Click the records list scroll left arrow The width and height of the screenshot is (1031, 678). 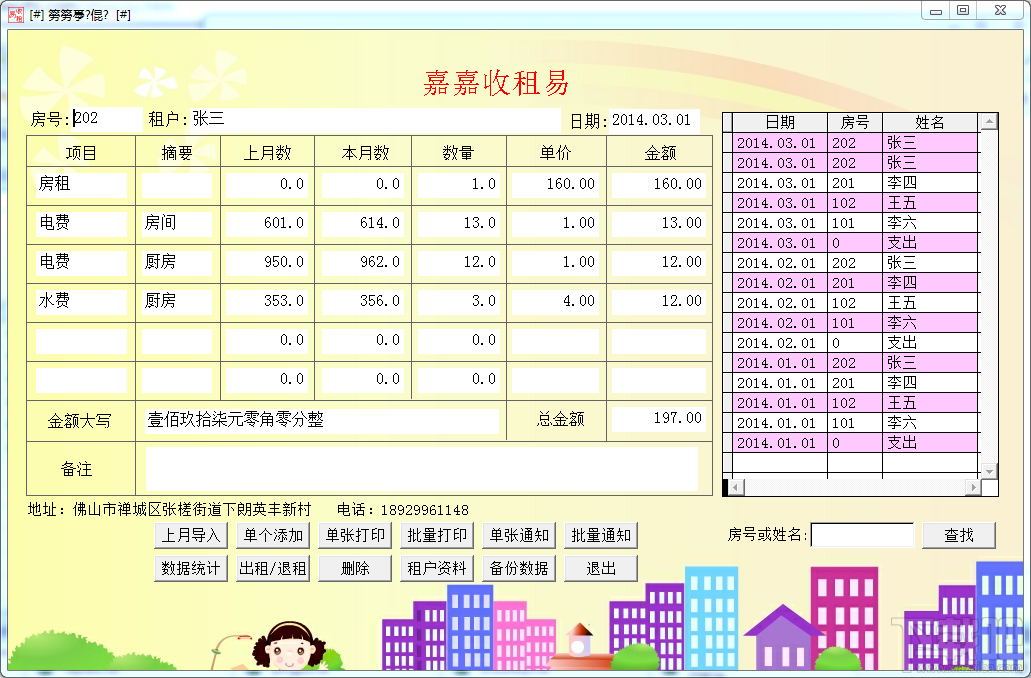[x=736, y=487]
